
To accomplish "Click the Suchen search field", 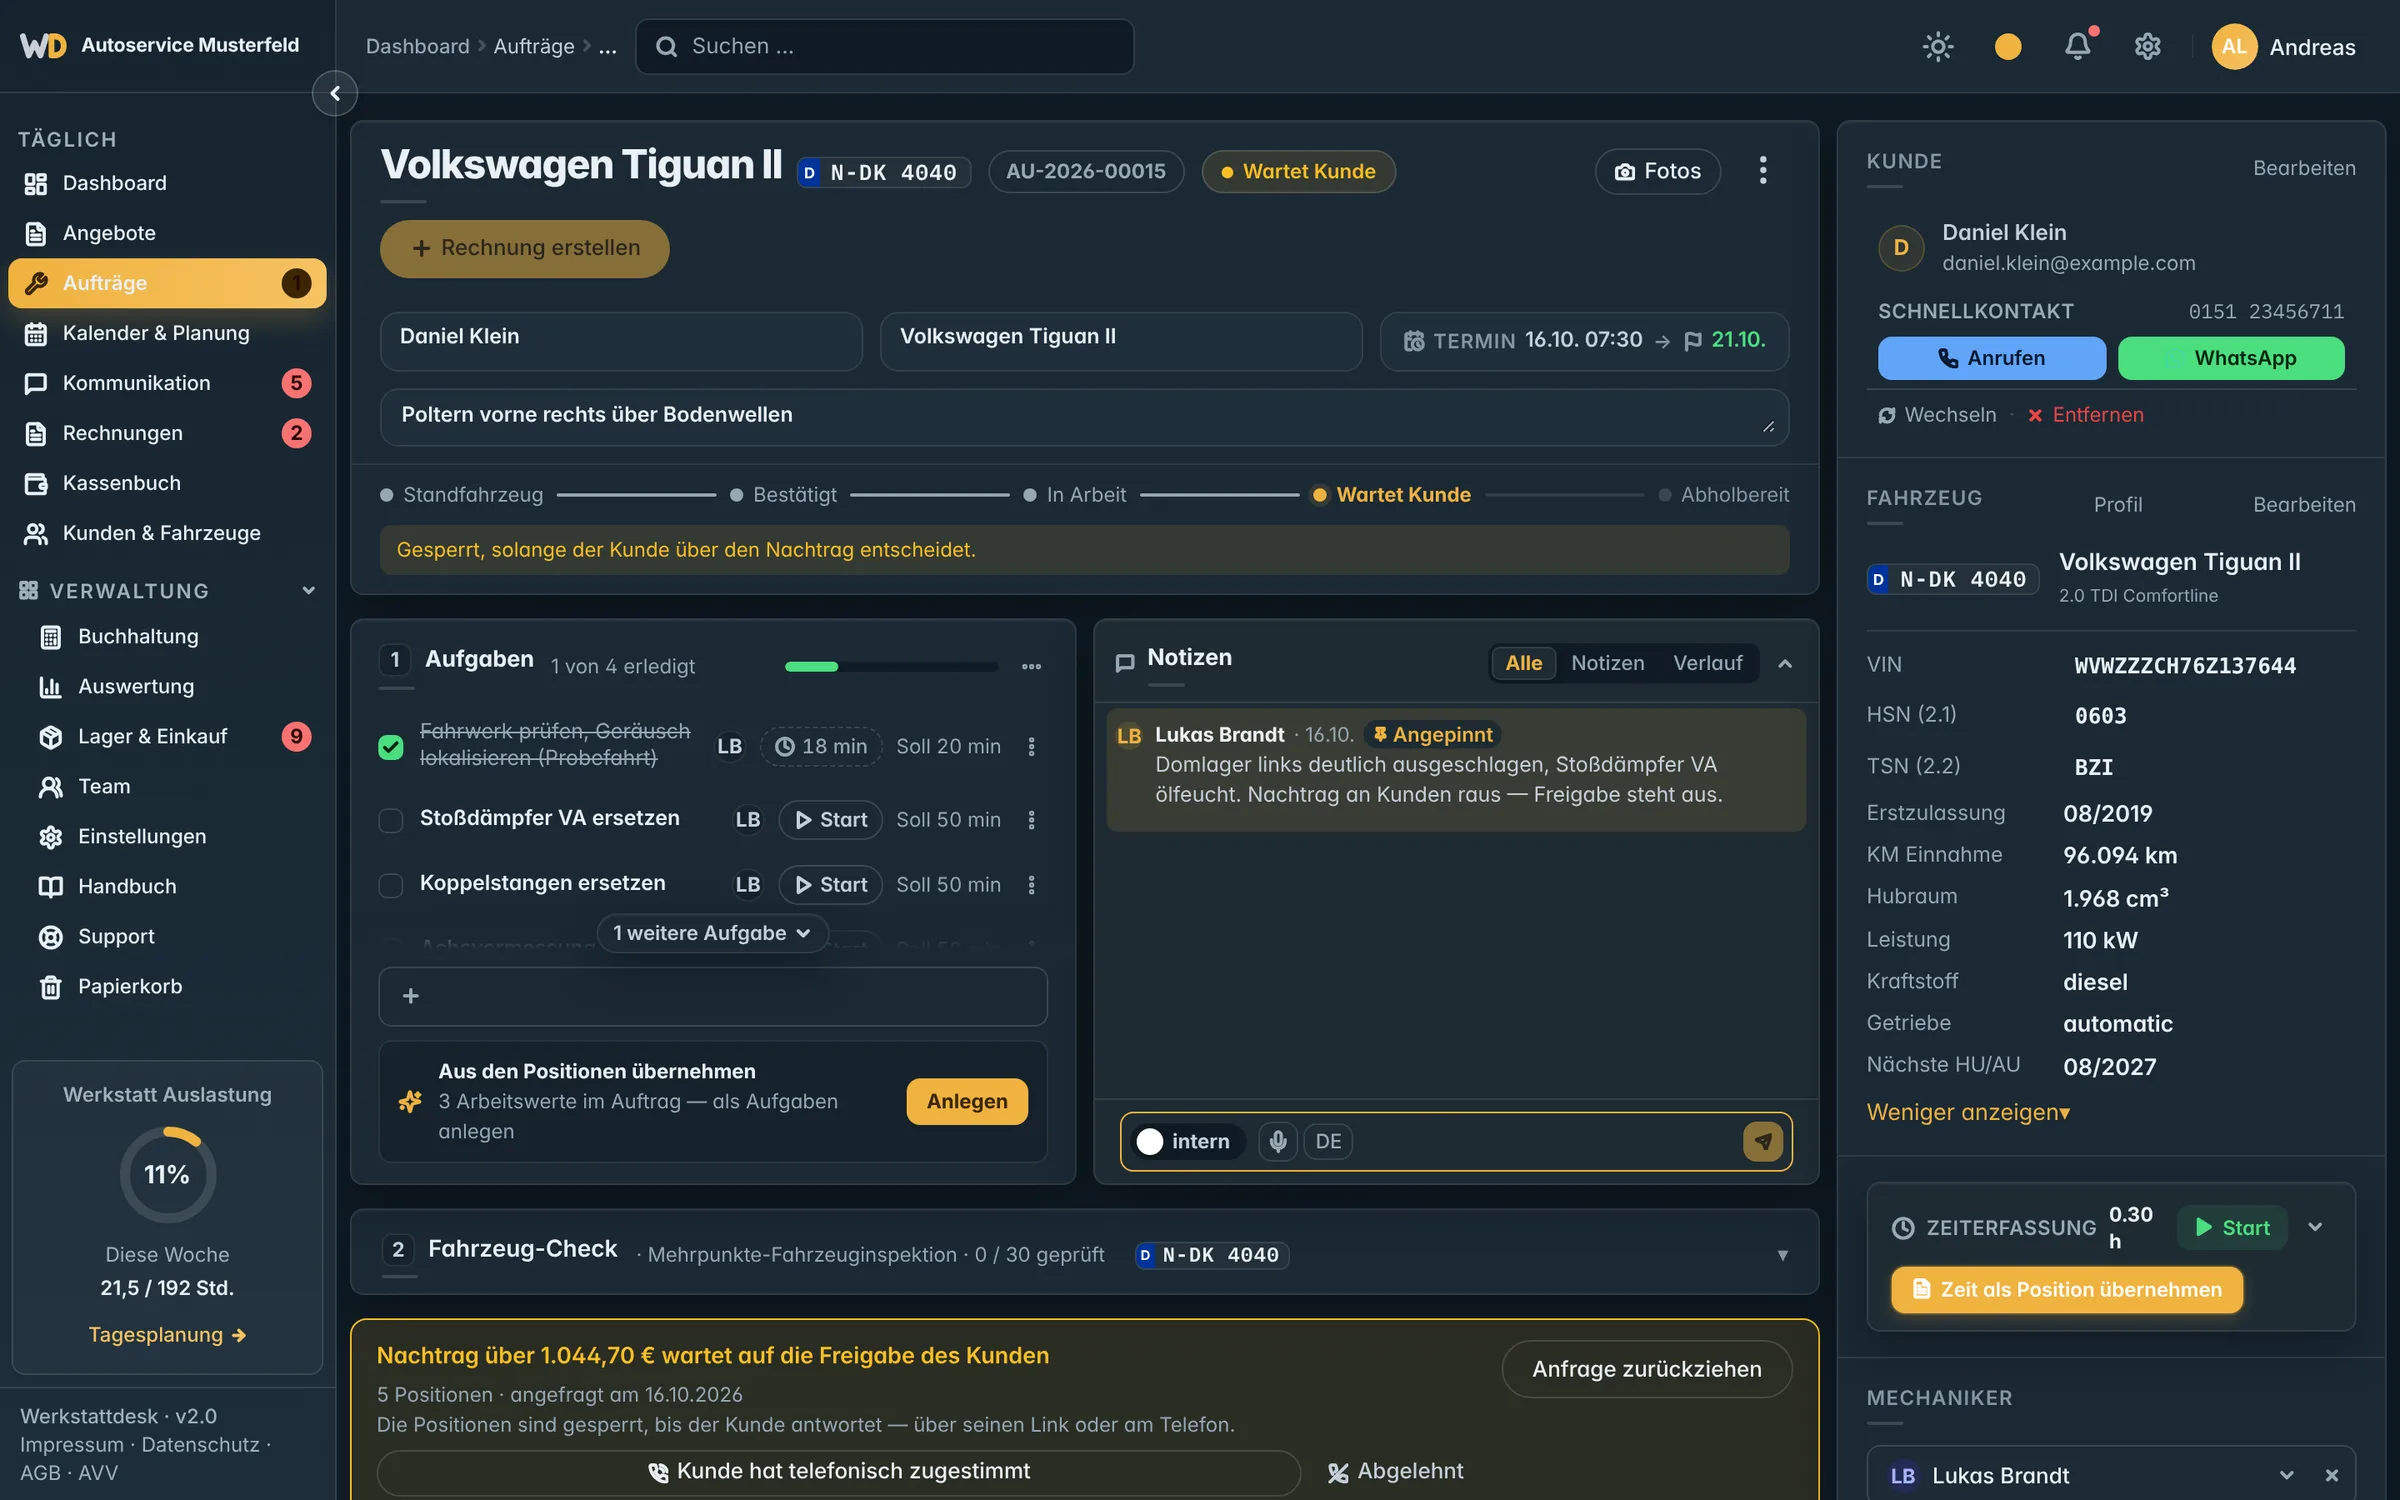I will point(885,46).
